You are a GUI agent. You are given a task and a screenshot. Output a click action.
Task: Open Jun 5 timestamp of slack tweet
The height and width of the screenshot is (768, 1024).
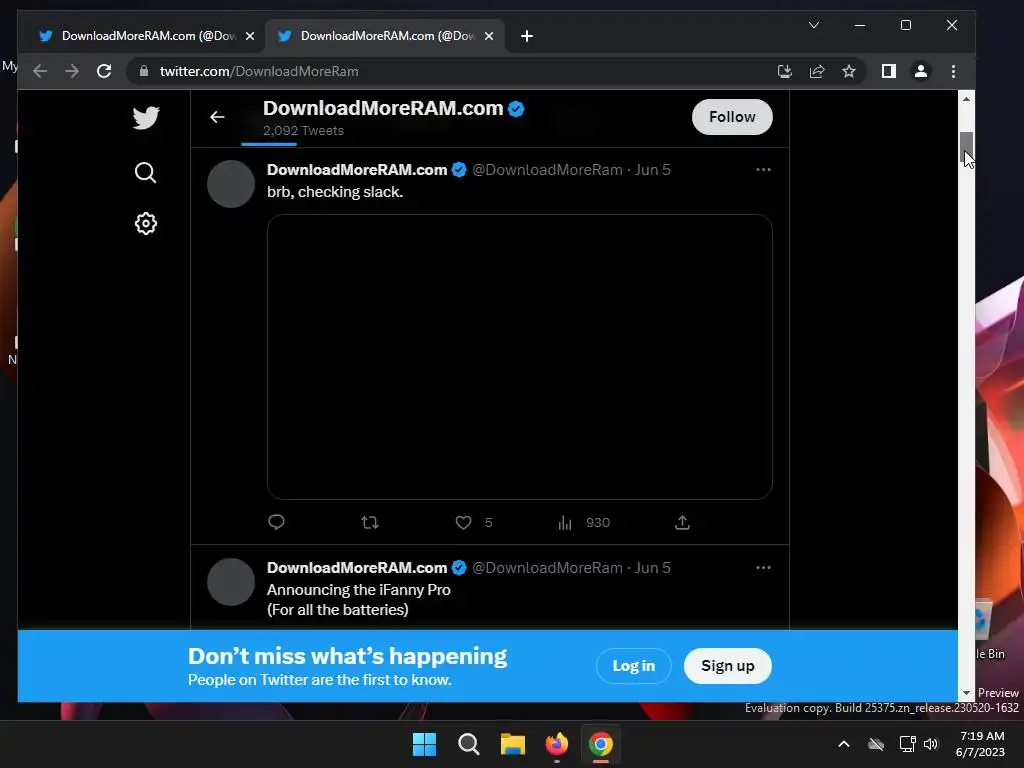pos(652,170)
